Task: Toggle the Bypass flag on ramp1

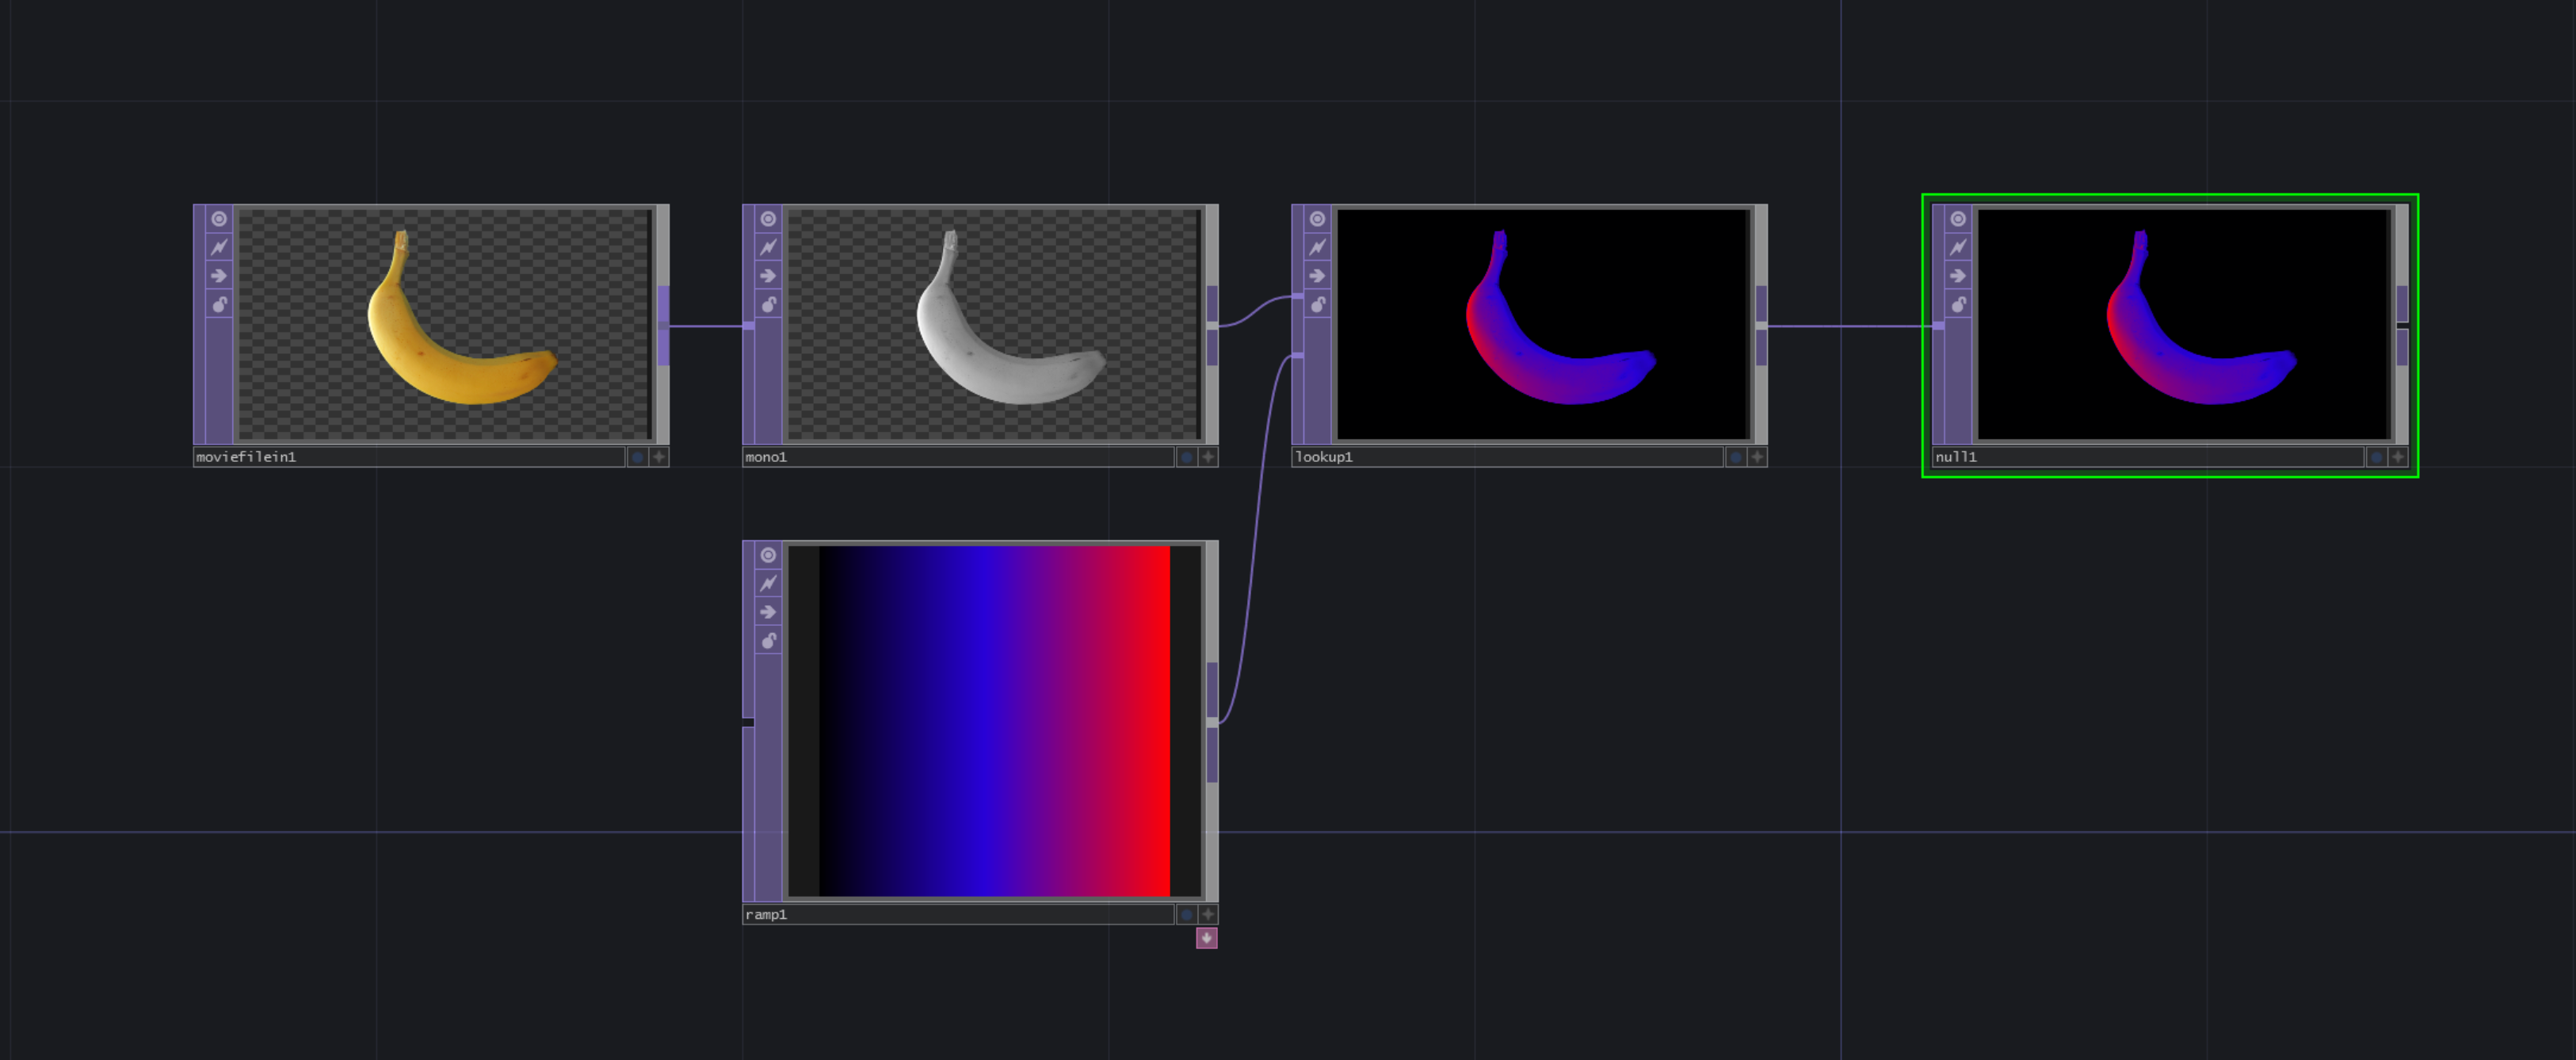Action: point(767,583)
